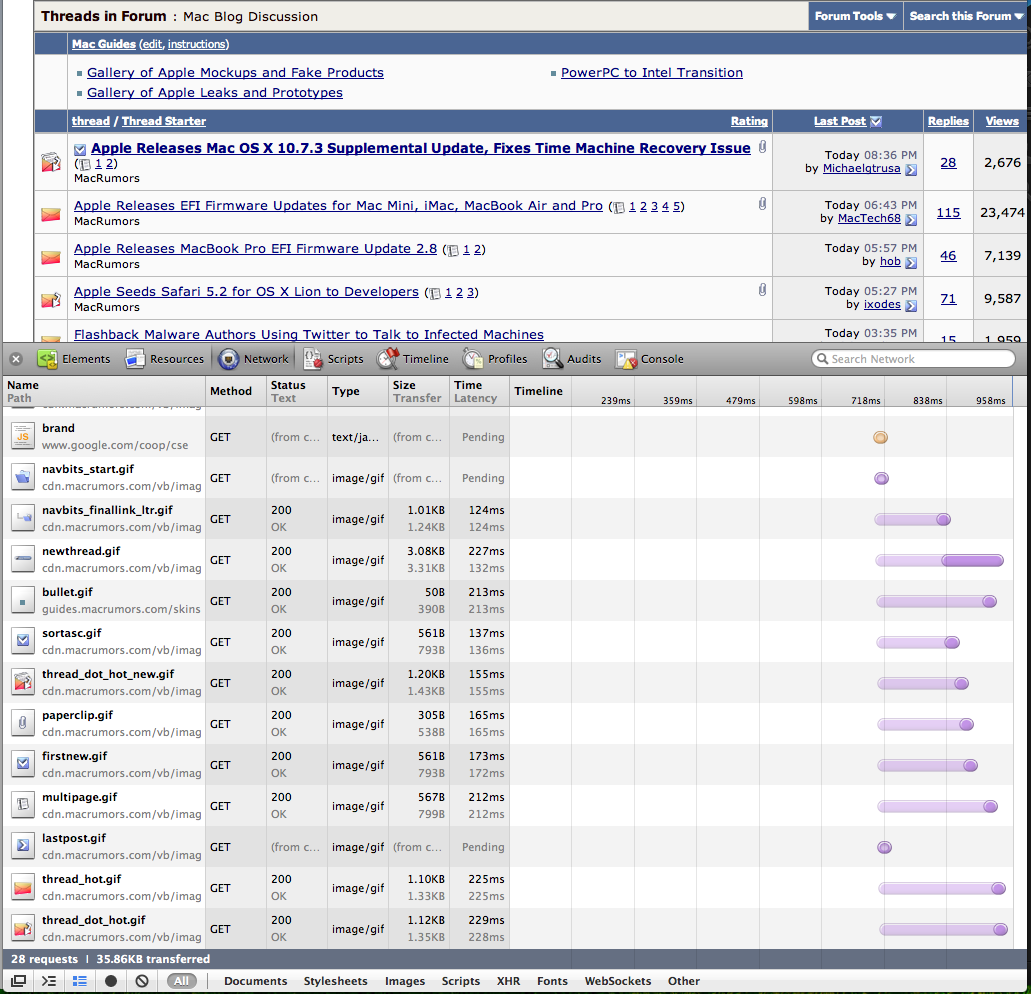Go to last post by Michaelgtrusa arrow icon
This screenshot has height=994, width=1031.
pos(911,170)
